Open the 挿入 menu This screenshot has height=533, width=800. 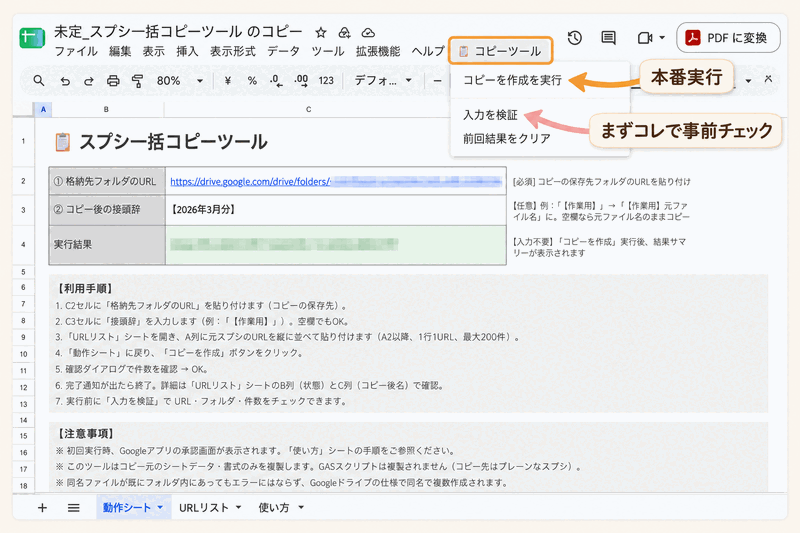tap(187, 52)
